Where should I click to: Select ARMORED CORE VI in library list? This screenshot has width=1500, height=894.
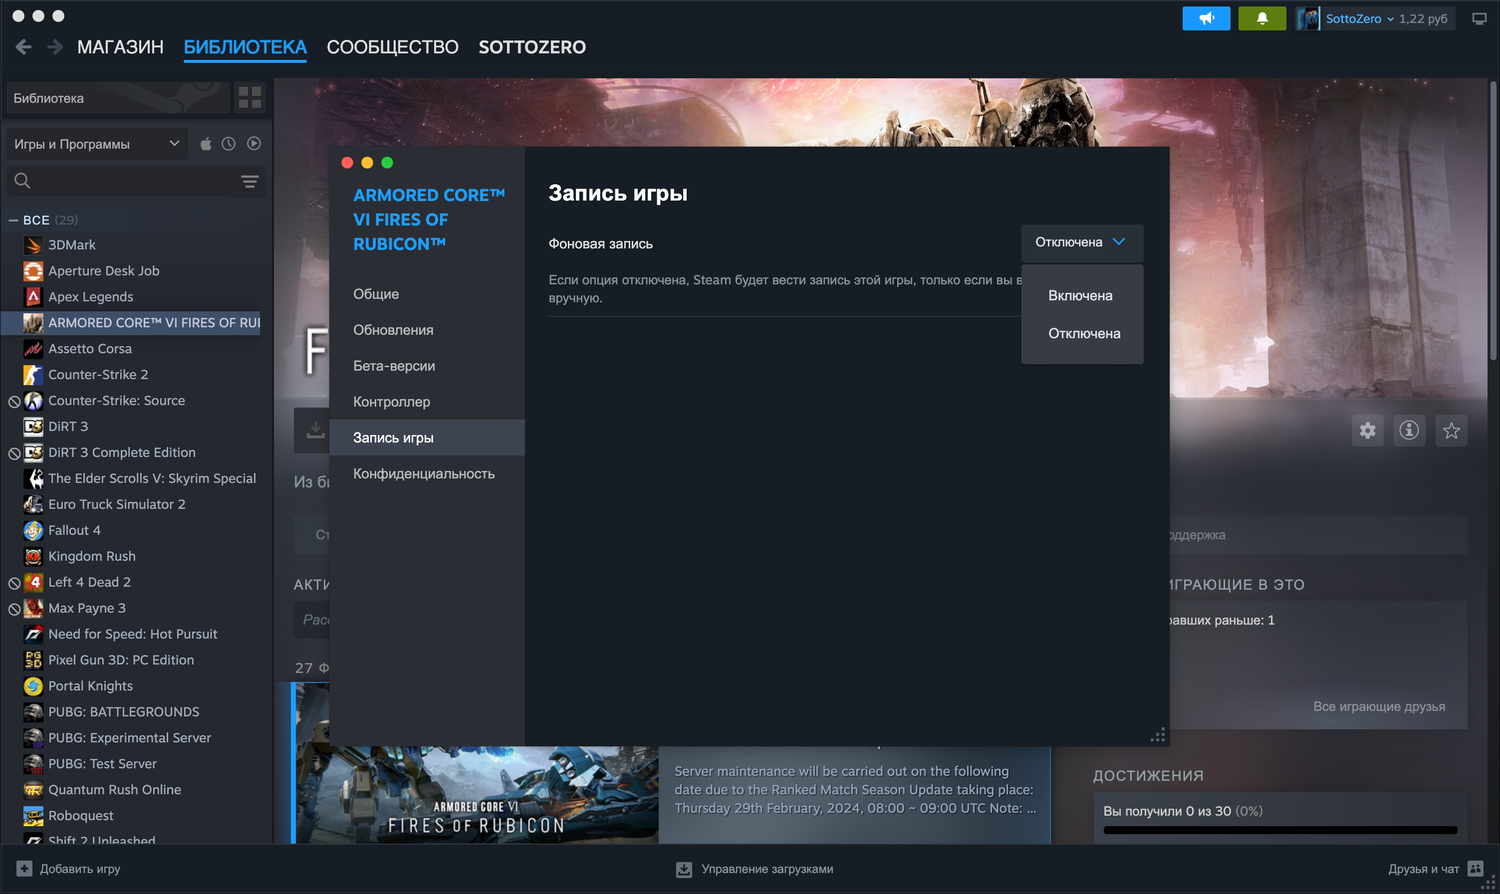coord(132,323)
